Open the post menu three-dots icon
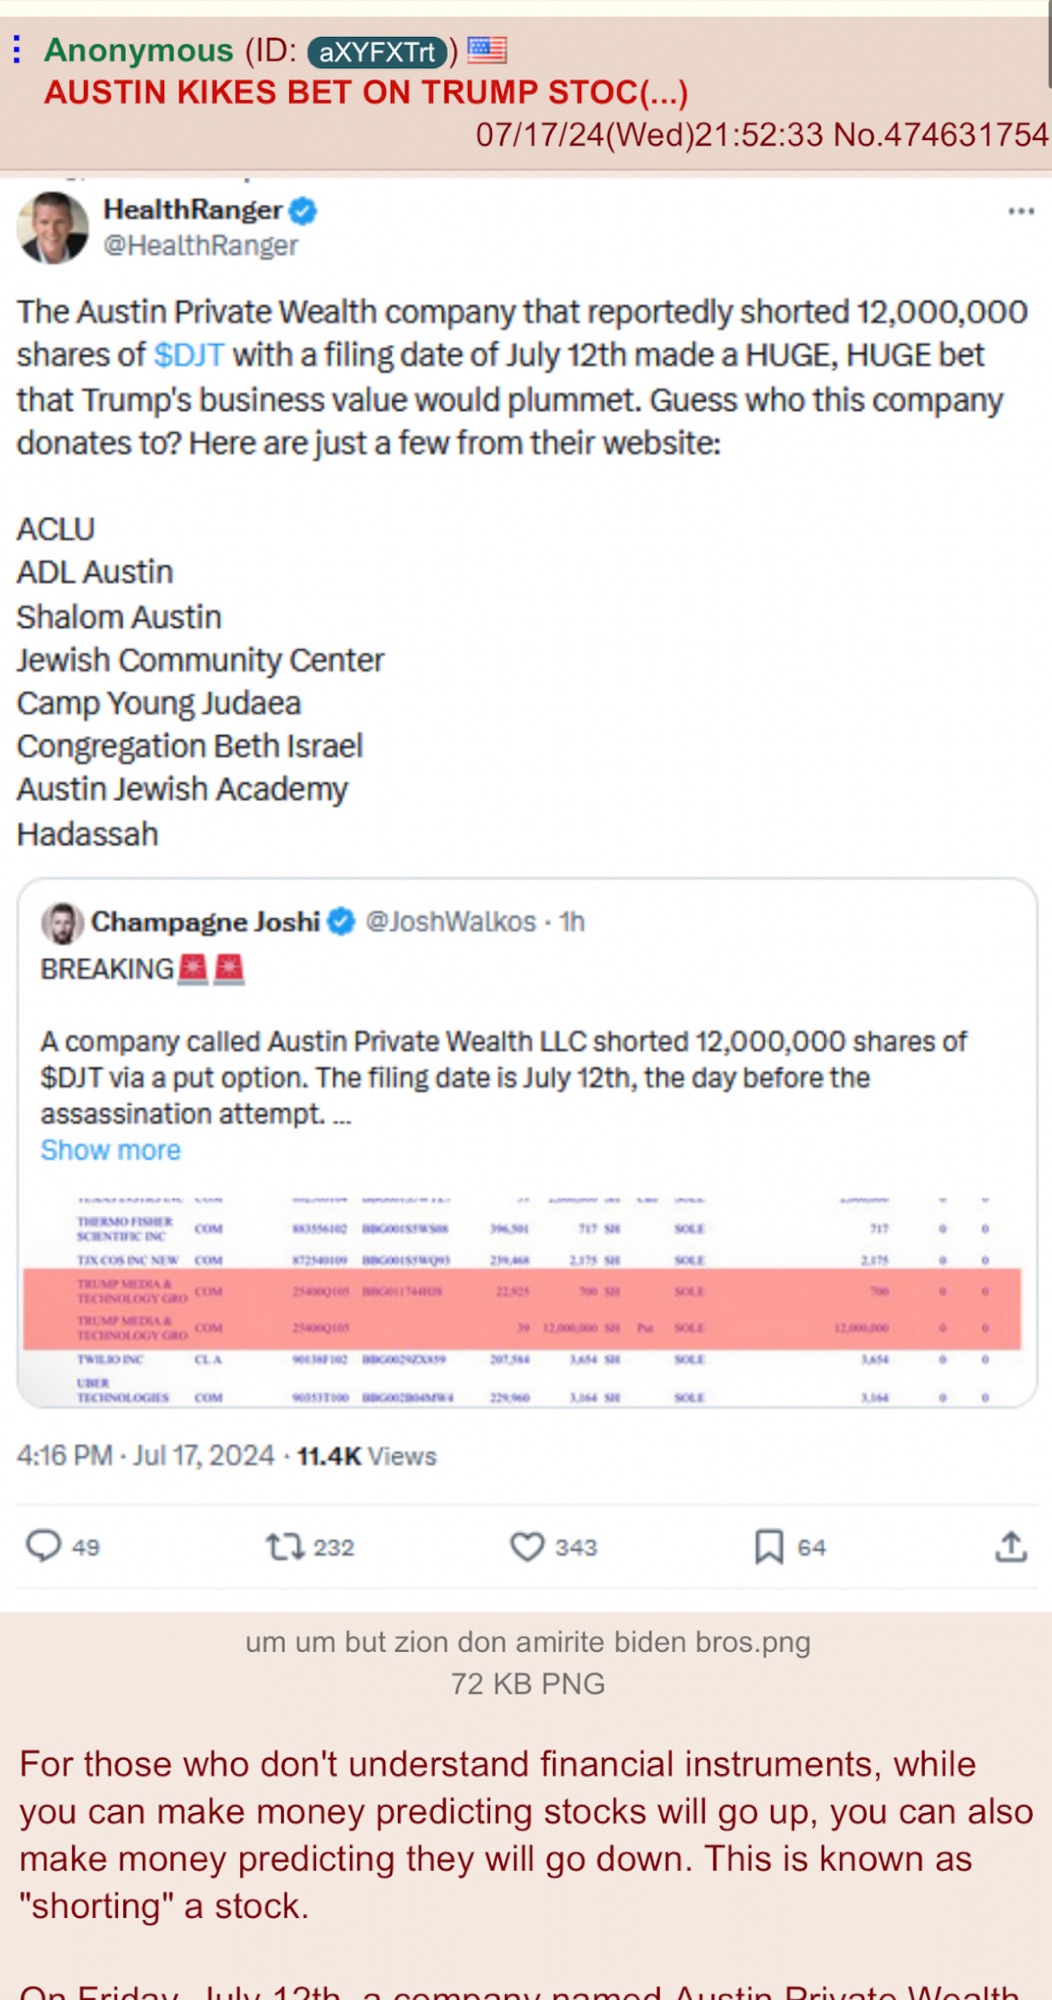The width and height of the screenshot is (1052, 2000). pyautogui.click(x=17, y=49)
